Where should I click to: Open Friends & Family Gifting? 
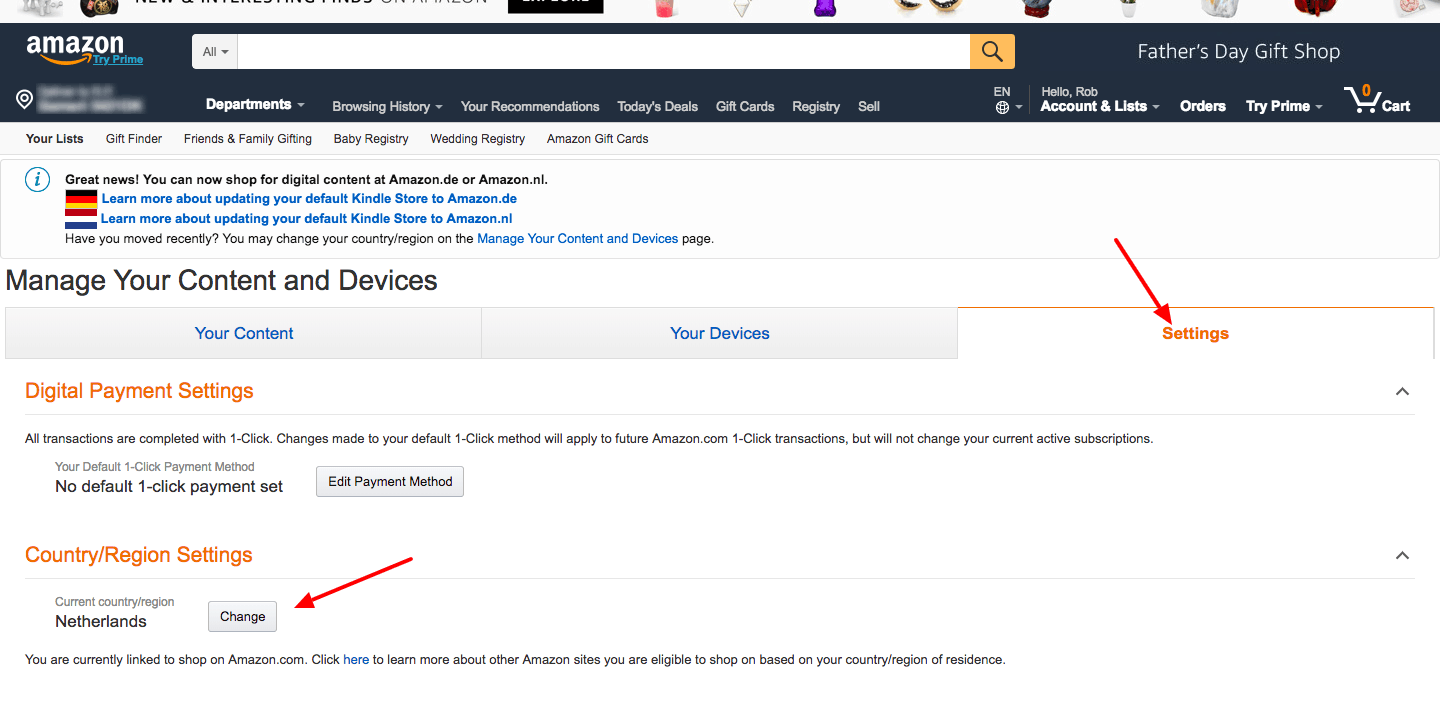click(248, 139)
